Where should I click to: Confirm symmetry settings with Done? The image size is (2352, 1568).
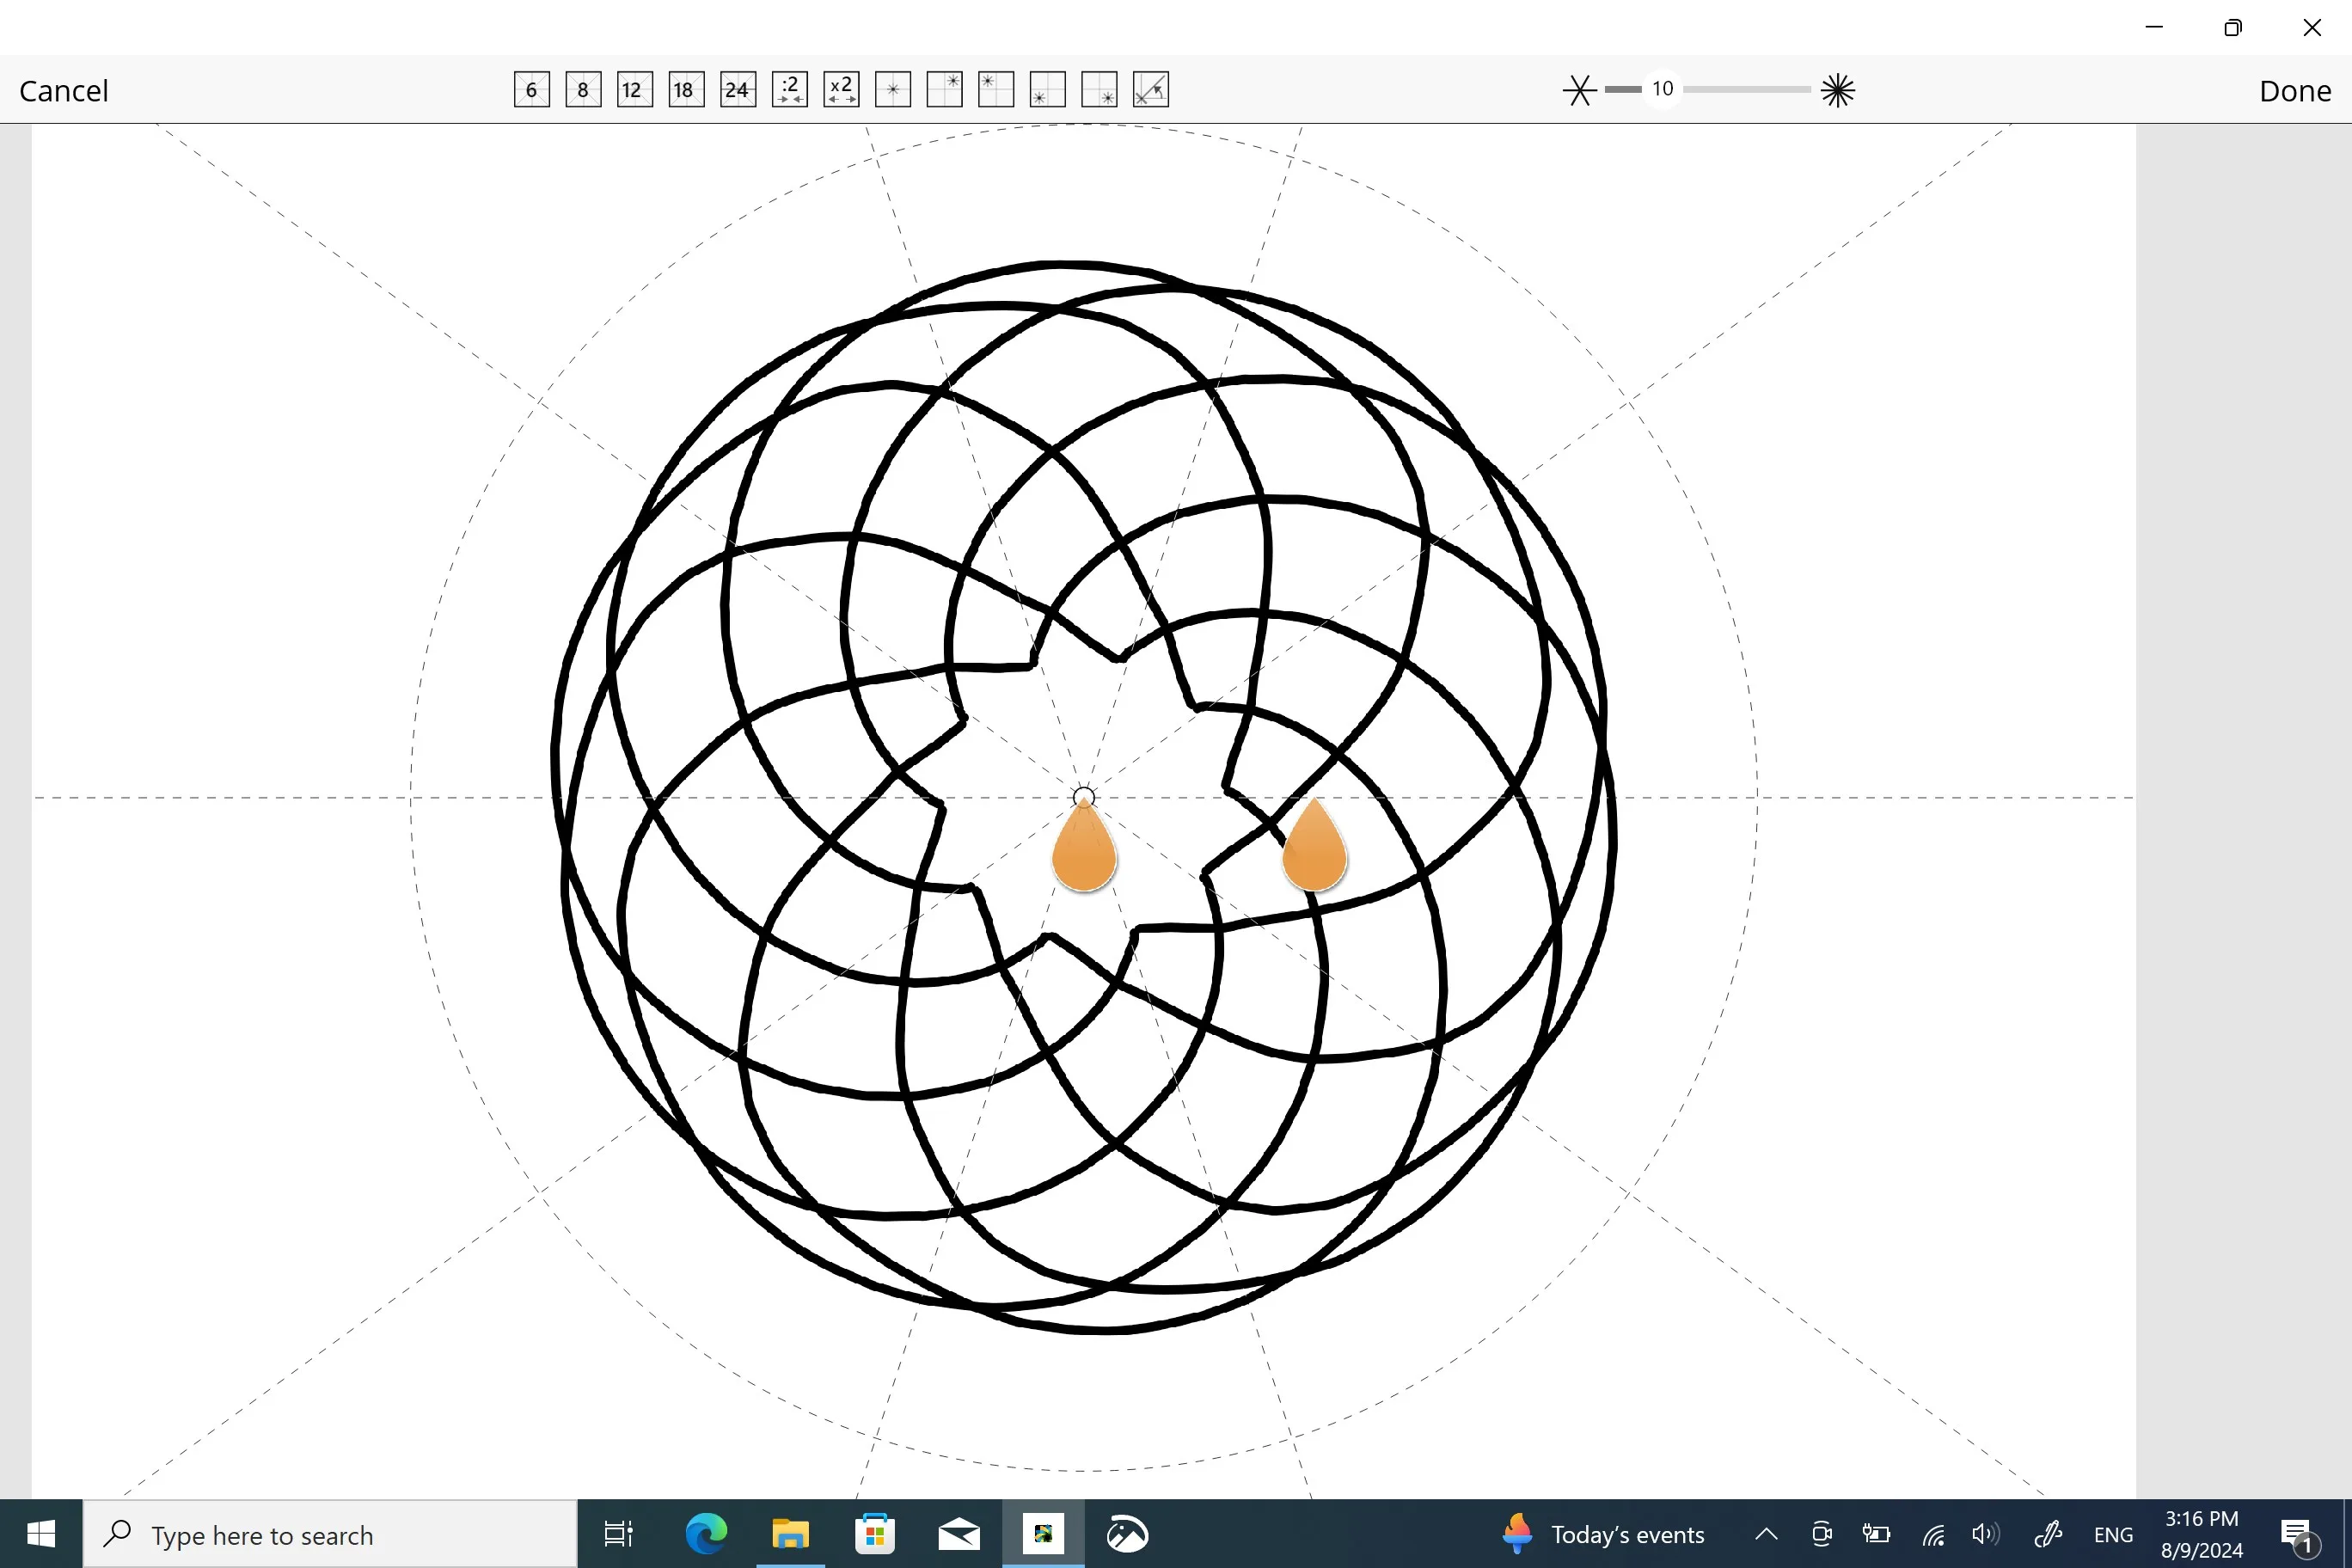[x=2295, y=91]
